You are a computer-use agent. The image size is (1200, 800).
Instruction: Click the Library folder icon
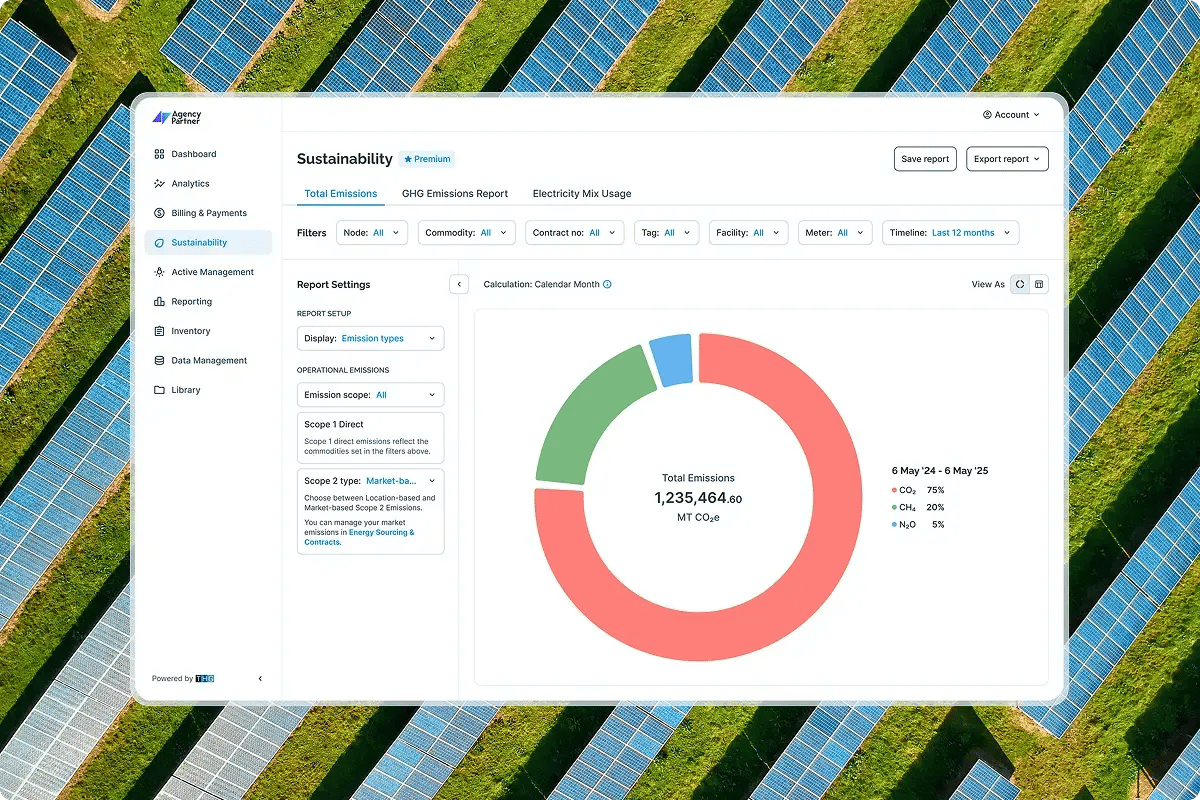click(161, 389)
